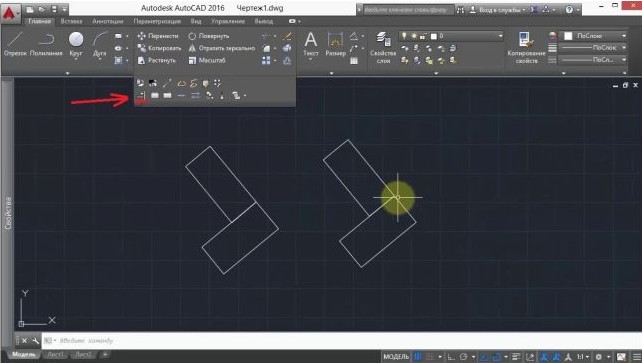Click the Размер dimension tool
Image resolution: width=642 pixels, height=363 pixels.
pyautogui.click(x=335, y=44)
